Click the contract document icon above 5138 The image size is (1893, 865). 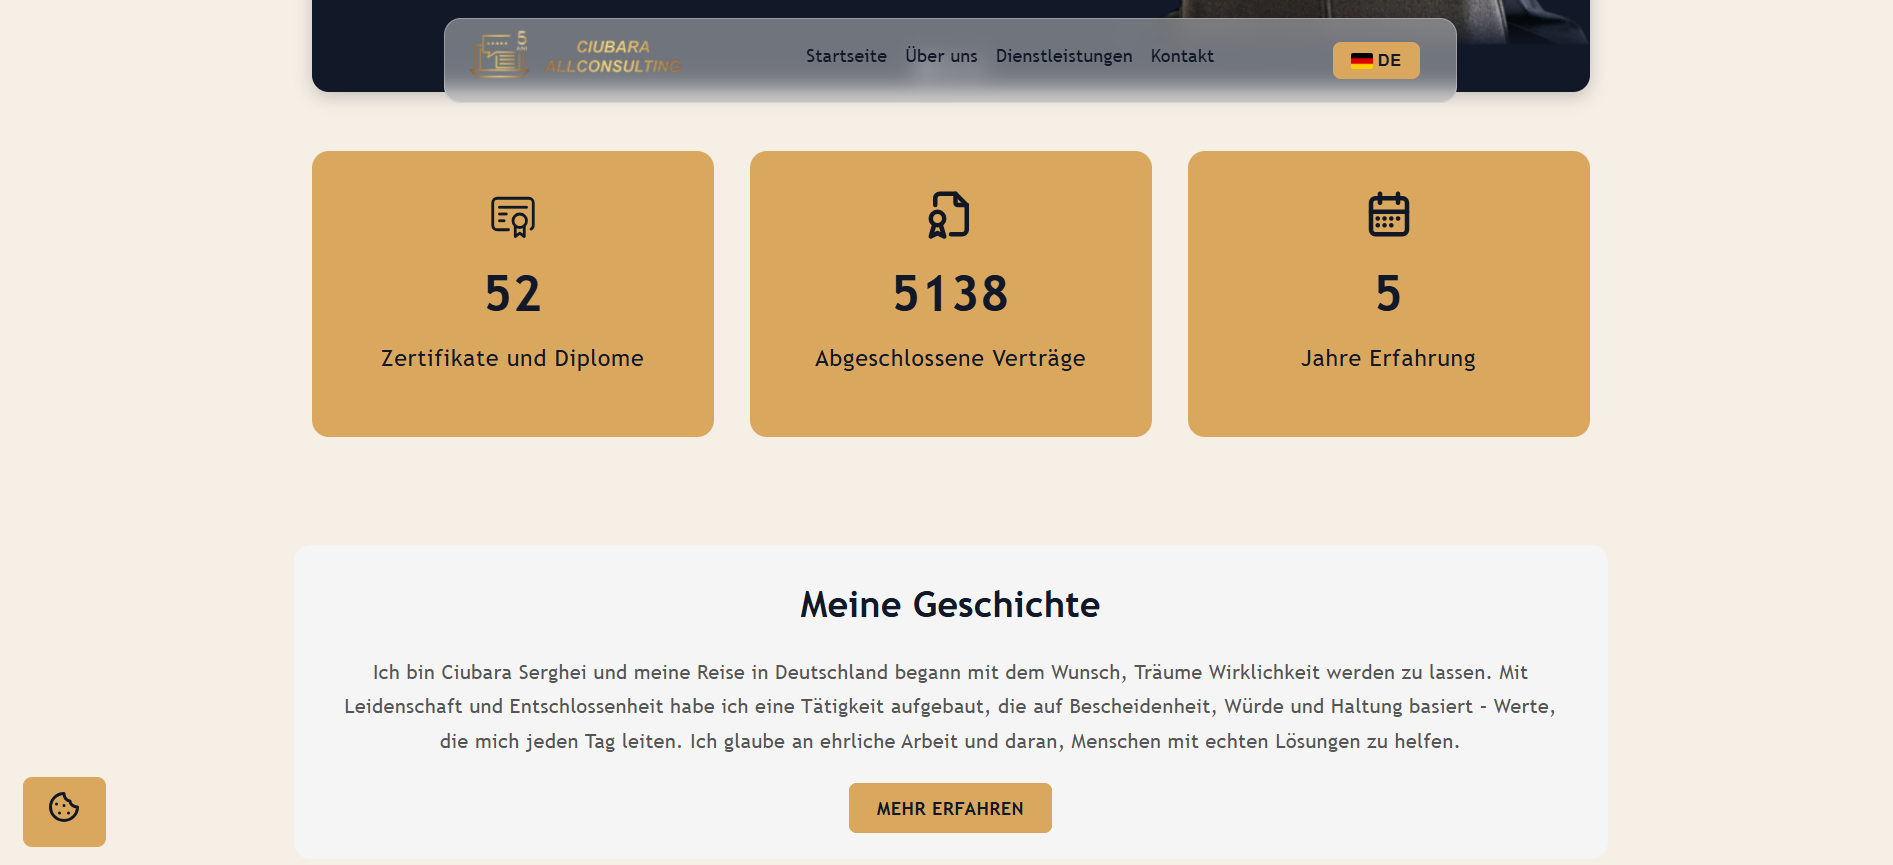950,215
